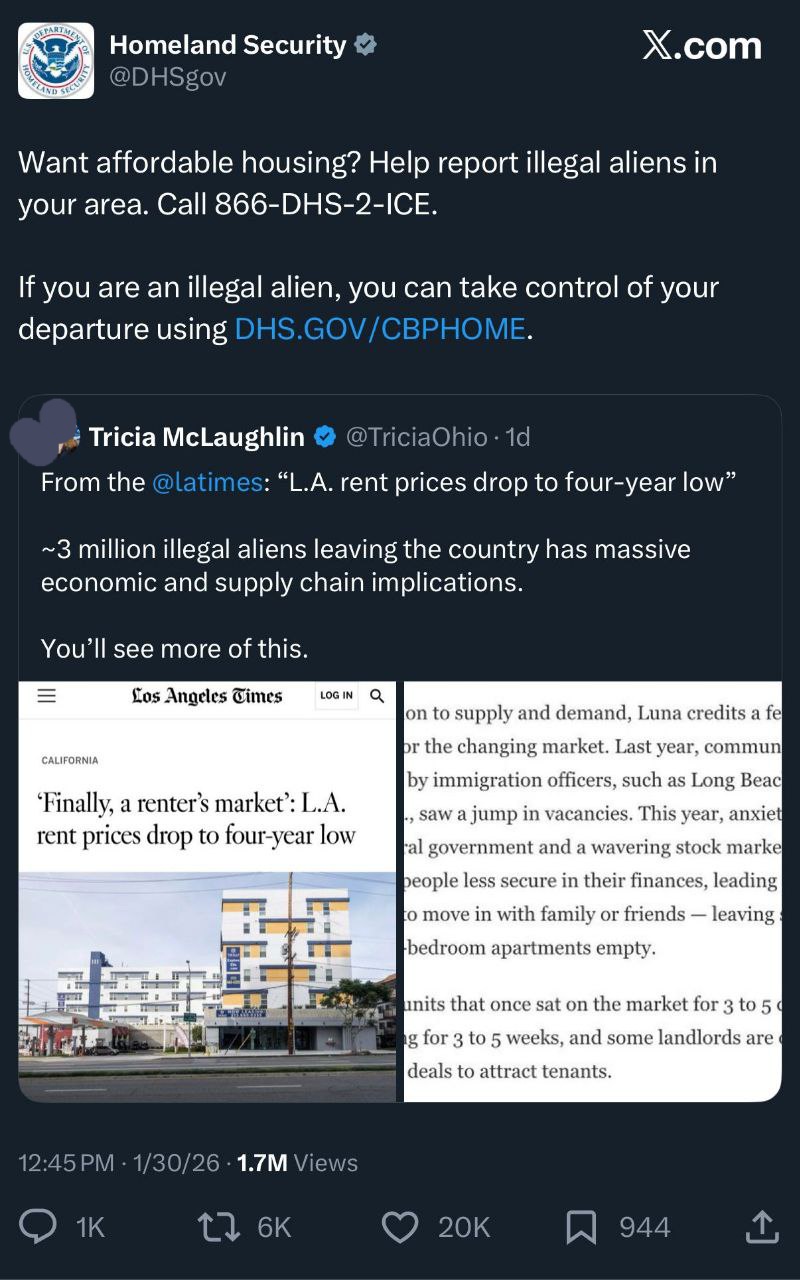
Task: Click the @DHSgov handle
Action: (168, 77)
